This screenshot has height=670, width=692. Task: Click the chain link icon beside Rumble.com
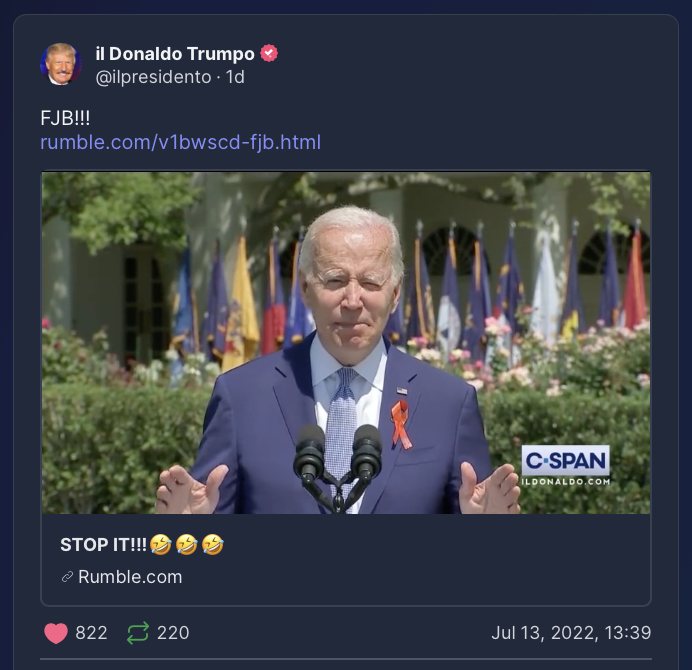pyautogui.click(x=67, y=577)
